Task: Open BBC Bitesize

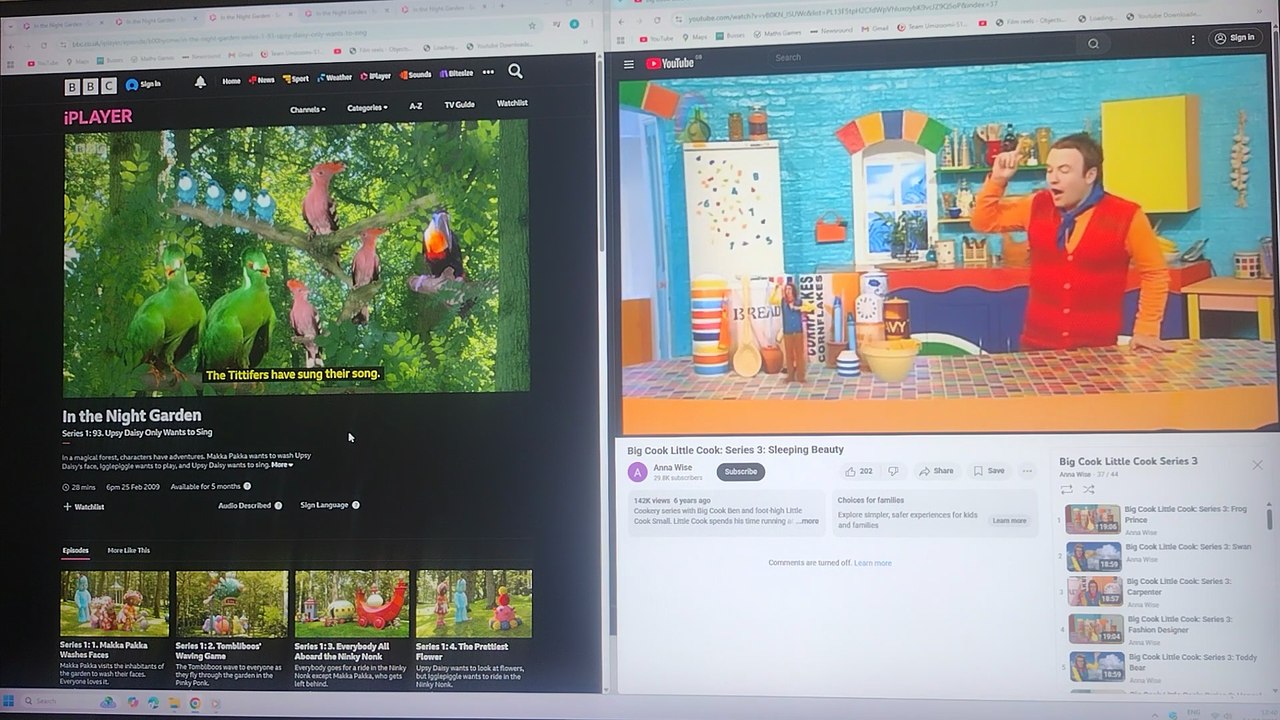Action: (x=456, y=74)
